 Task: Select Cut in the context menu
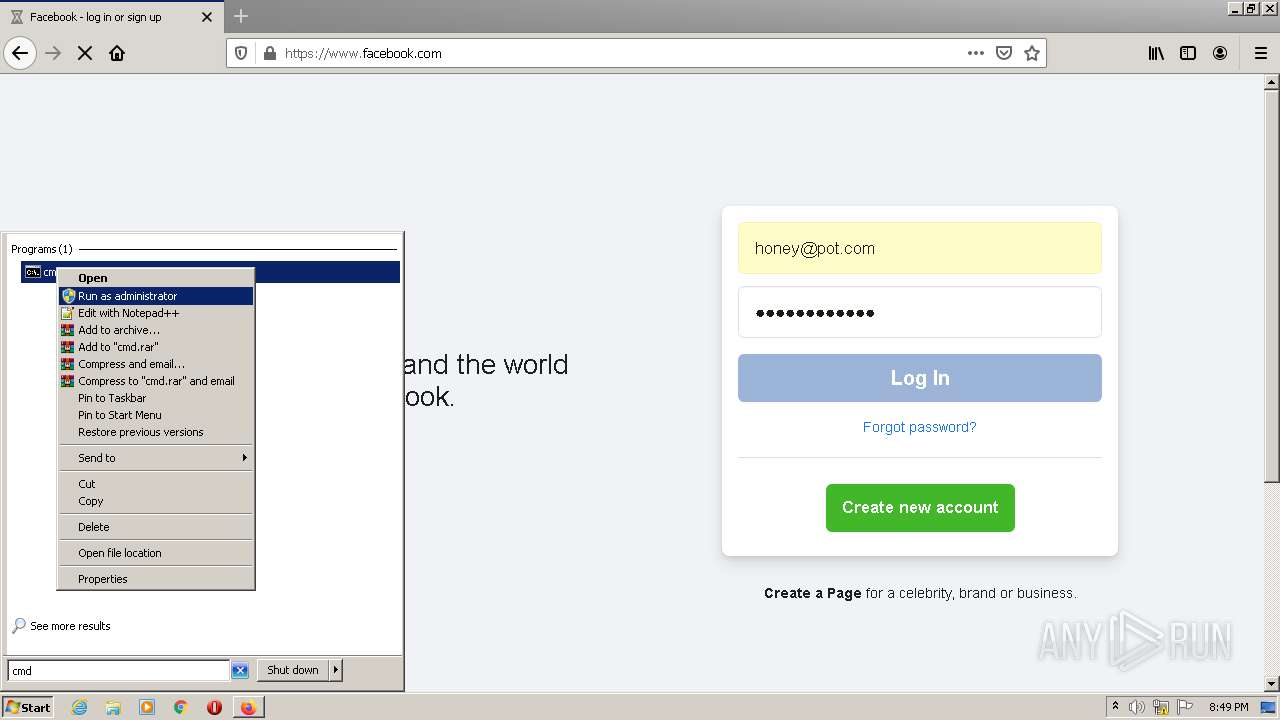pos(155,484)
